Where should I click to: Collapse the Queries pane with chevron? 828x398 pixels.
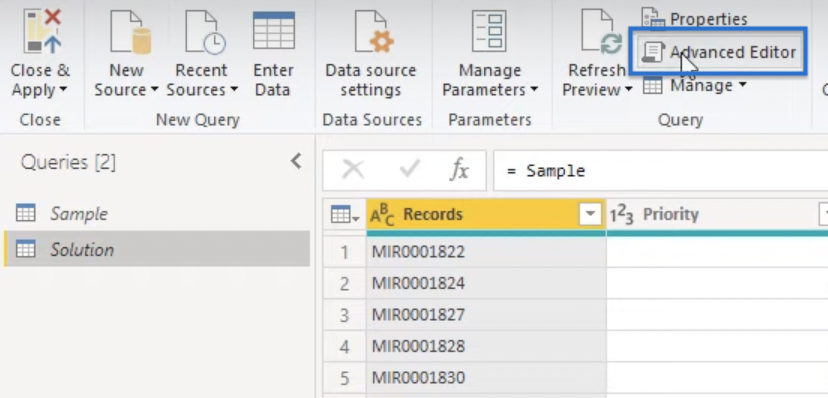click(x=296, y=161)
